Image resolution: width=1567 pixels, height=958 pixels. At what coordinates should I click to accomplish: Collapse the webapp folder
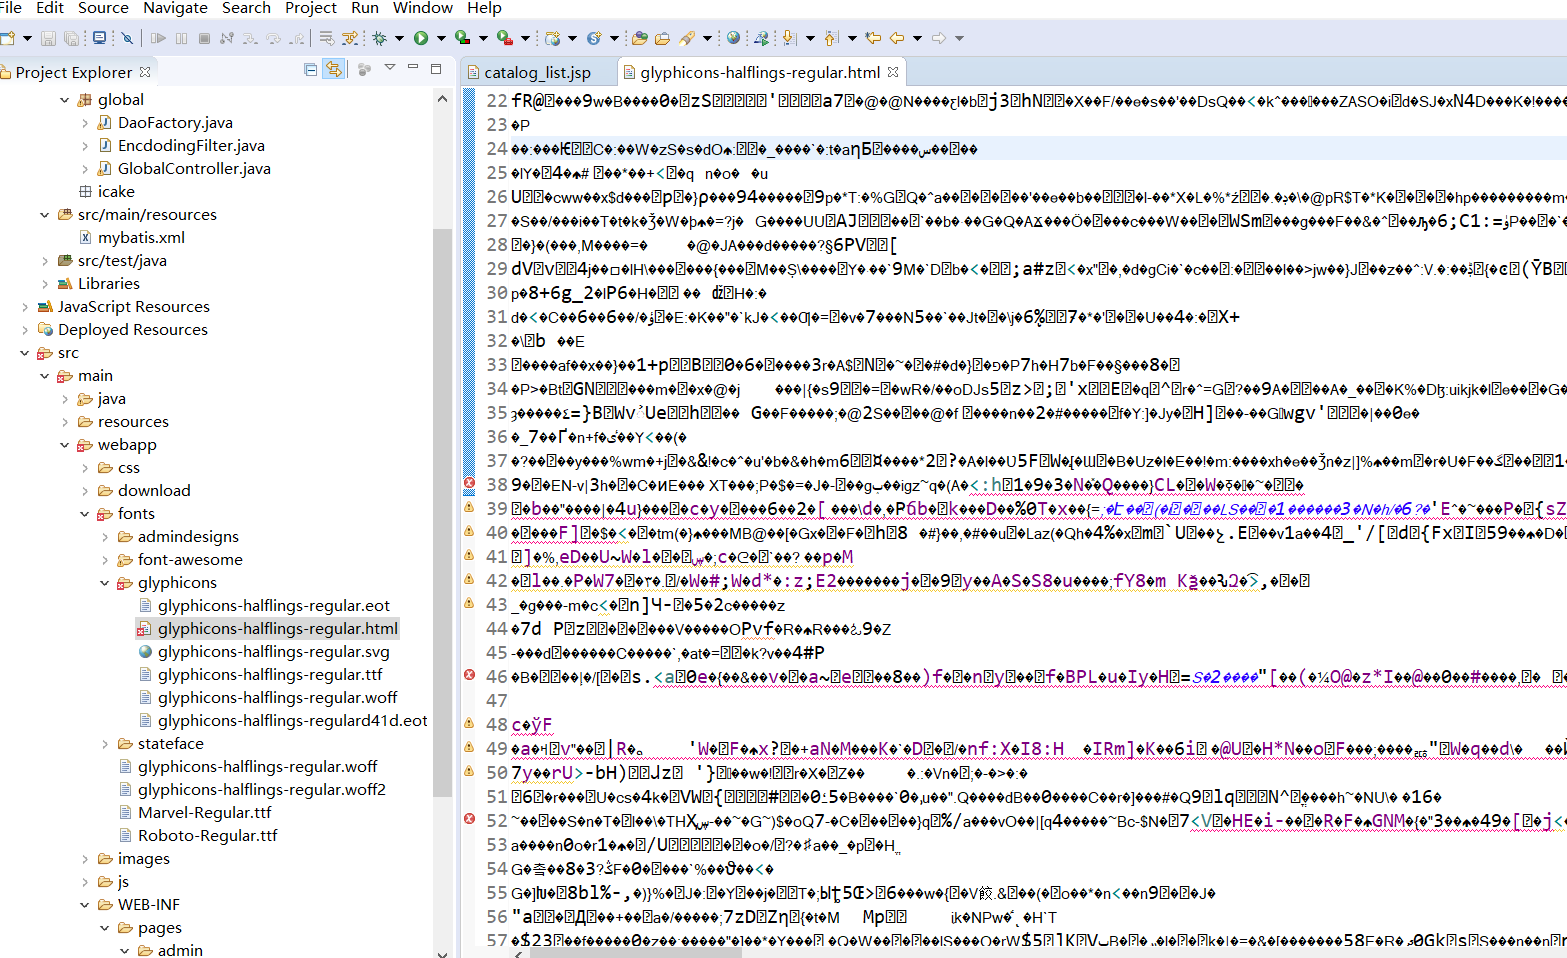pyautogui.click(x=65, y=445)
